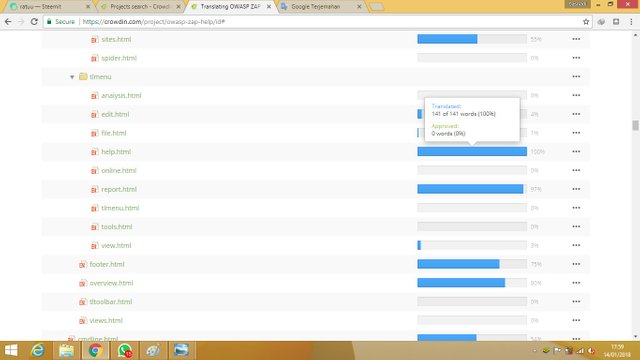This screenshot has width=640, height=360.
Task: Switch to the Projects search - Crowdin tab
Action: tap(140, 7)
